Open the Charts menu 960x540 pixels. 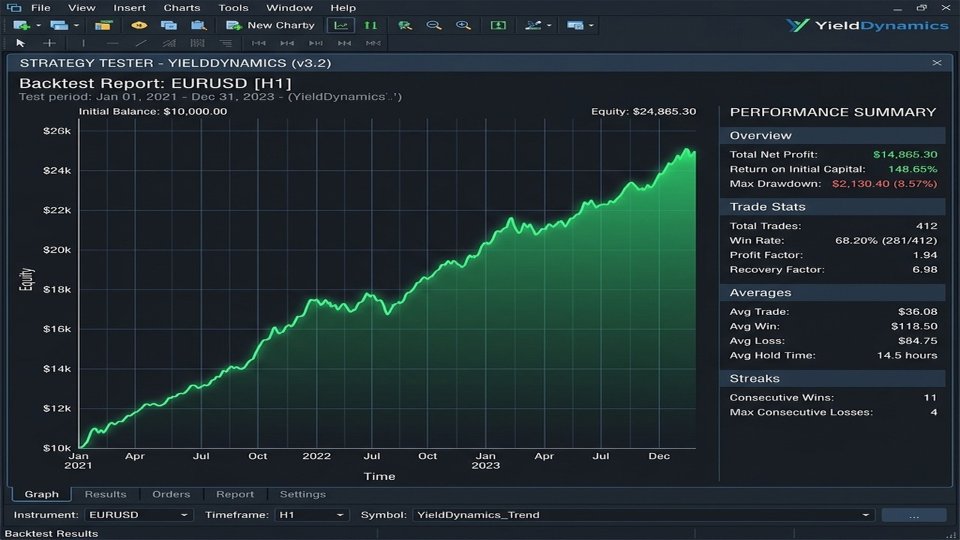(182, 8)
